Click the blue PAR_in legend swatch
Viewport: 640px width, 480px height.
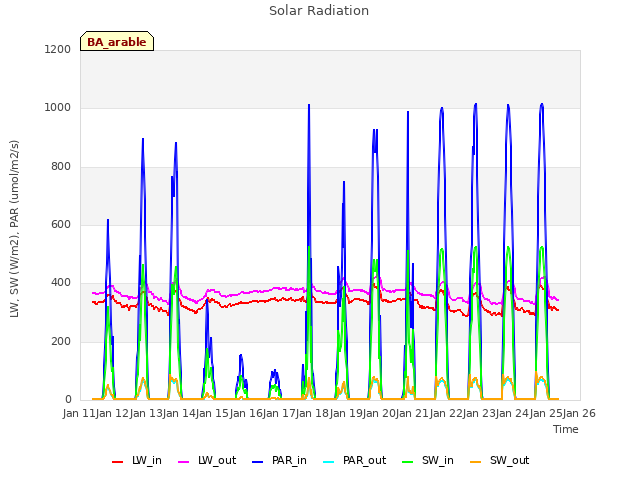[x=258, y=462]
